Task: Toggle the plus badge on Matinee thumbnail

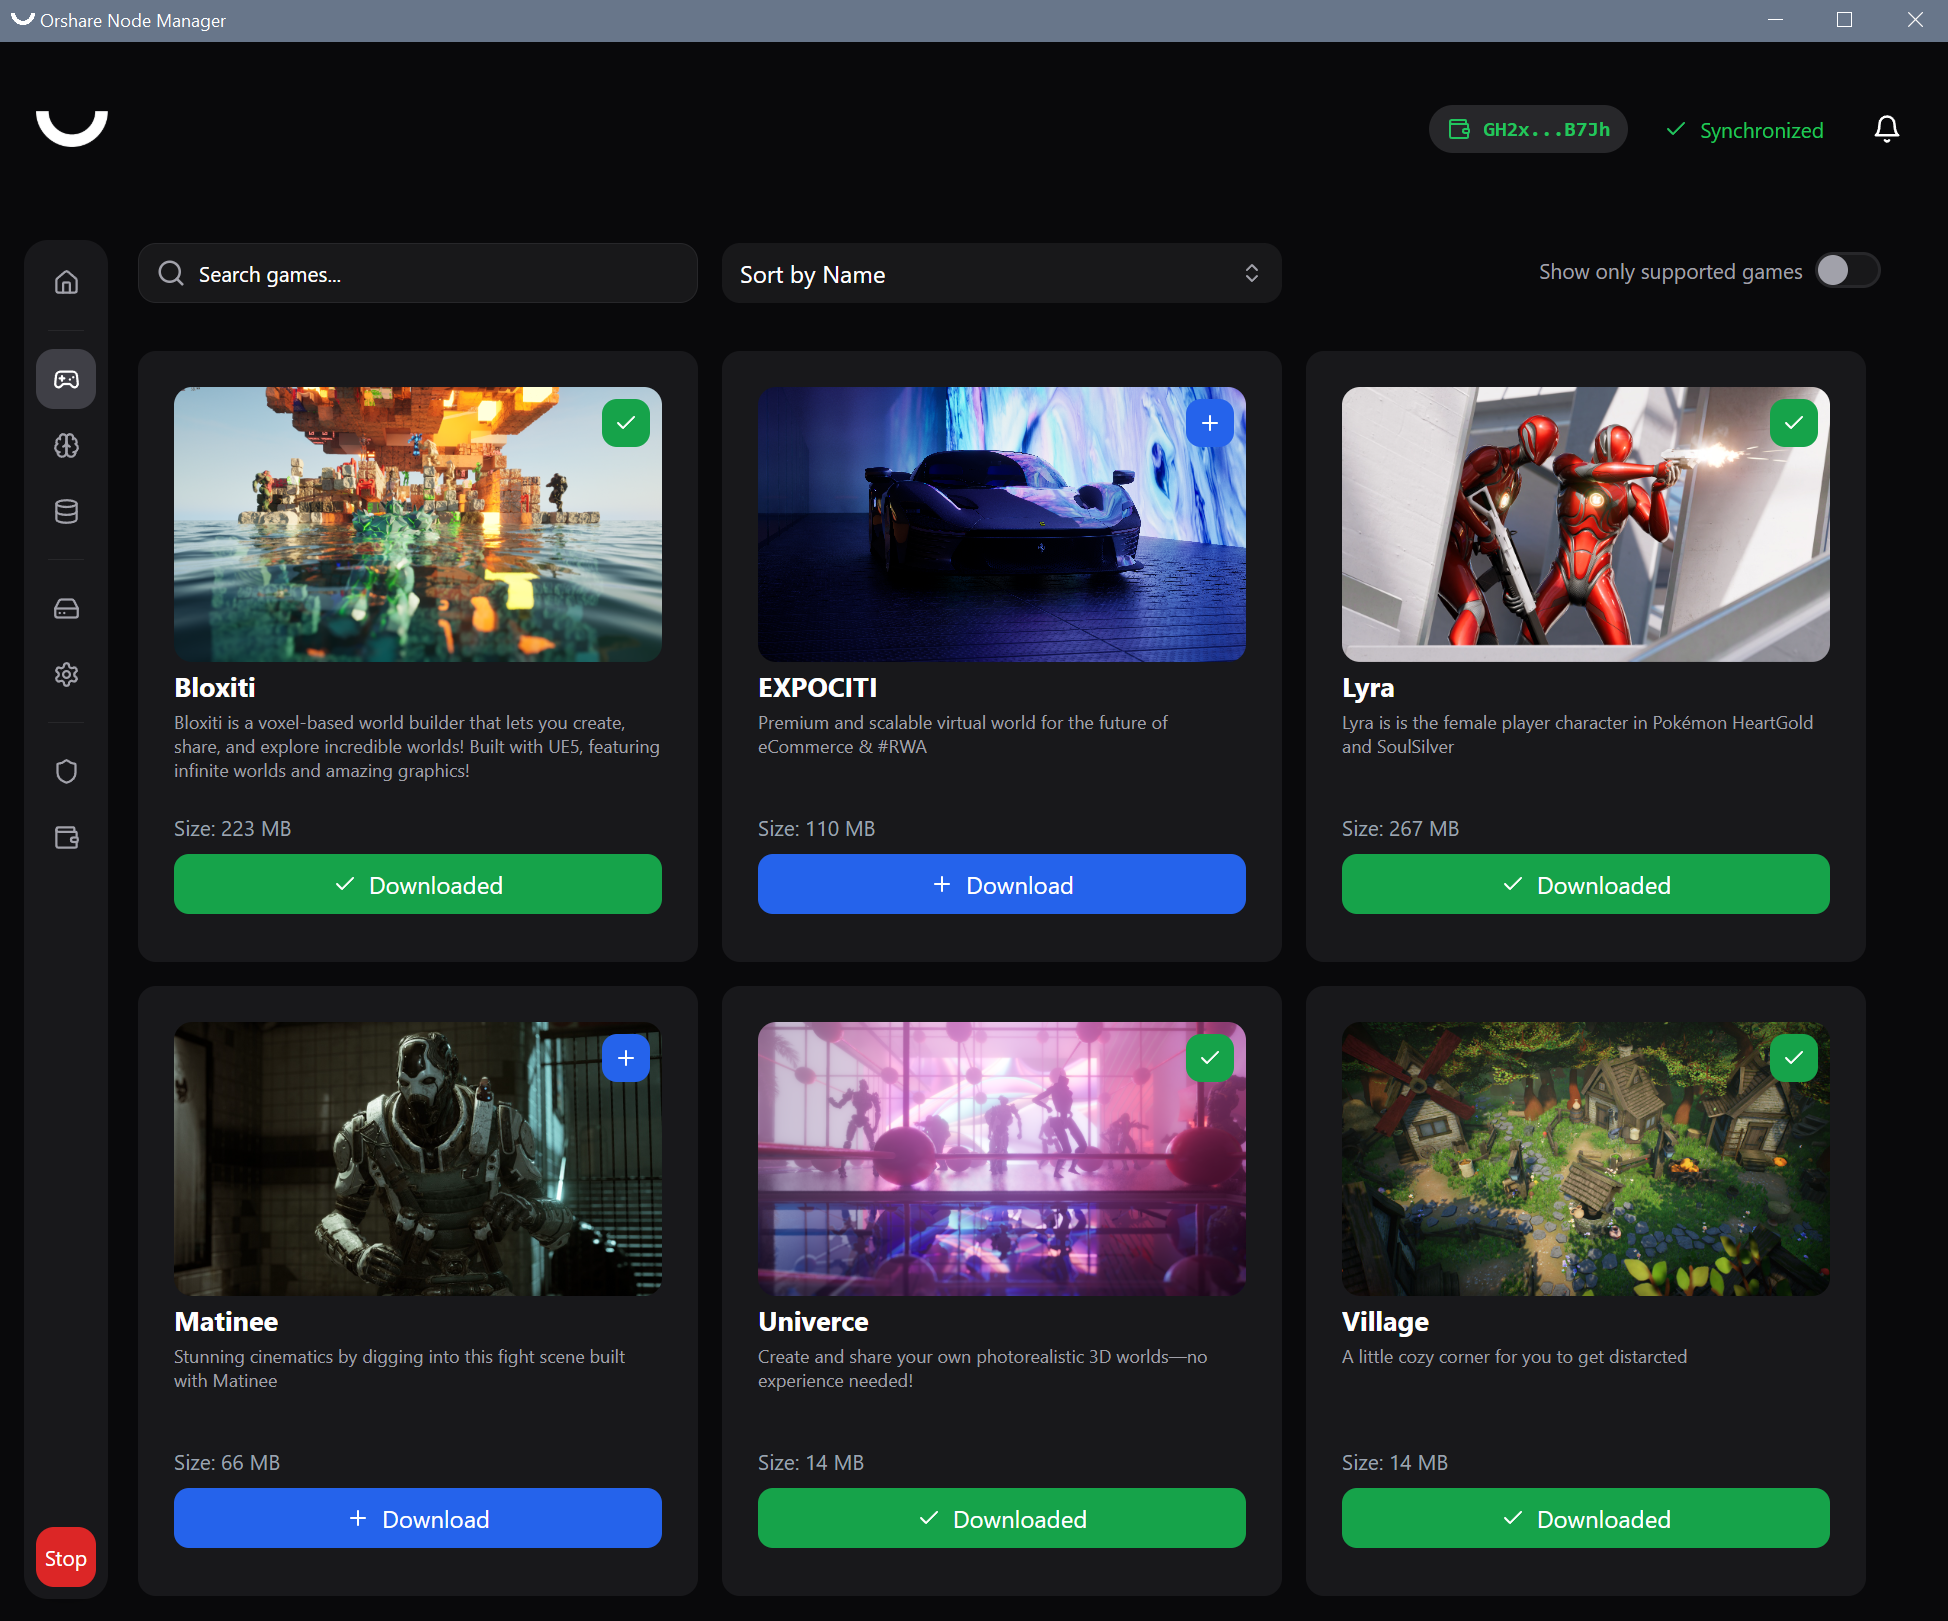Action: [625, 1058]
